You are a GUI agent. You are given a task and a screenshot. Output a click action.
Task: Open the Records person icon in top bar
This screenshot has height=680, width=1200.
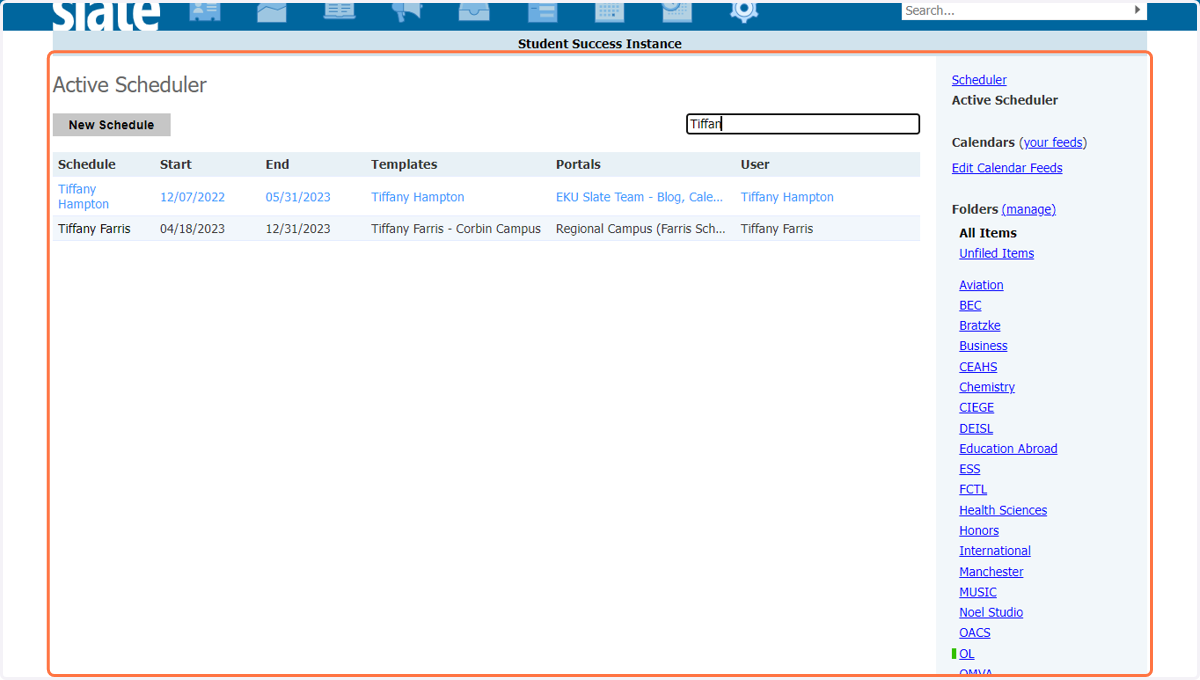205,10
